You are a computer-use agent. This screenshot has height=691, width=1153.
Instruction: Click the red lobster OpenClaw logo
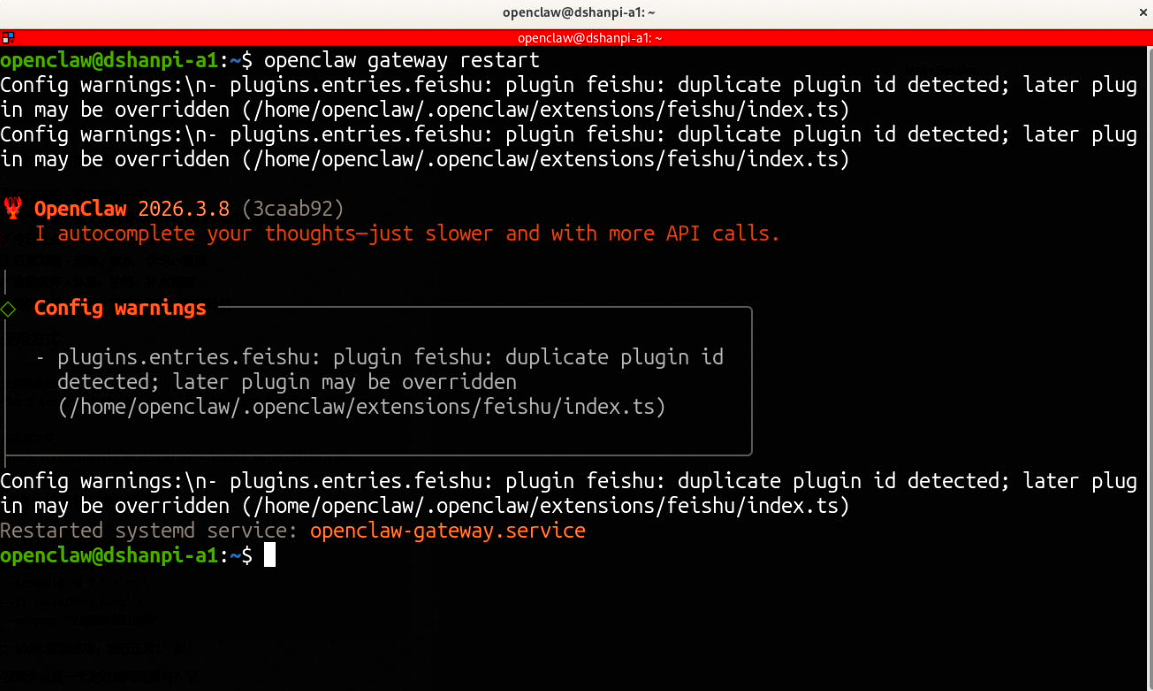14,209
